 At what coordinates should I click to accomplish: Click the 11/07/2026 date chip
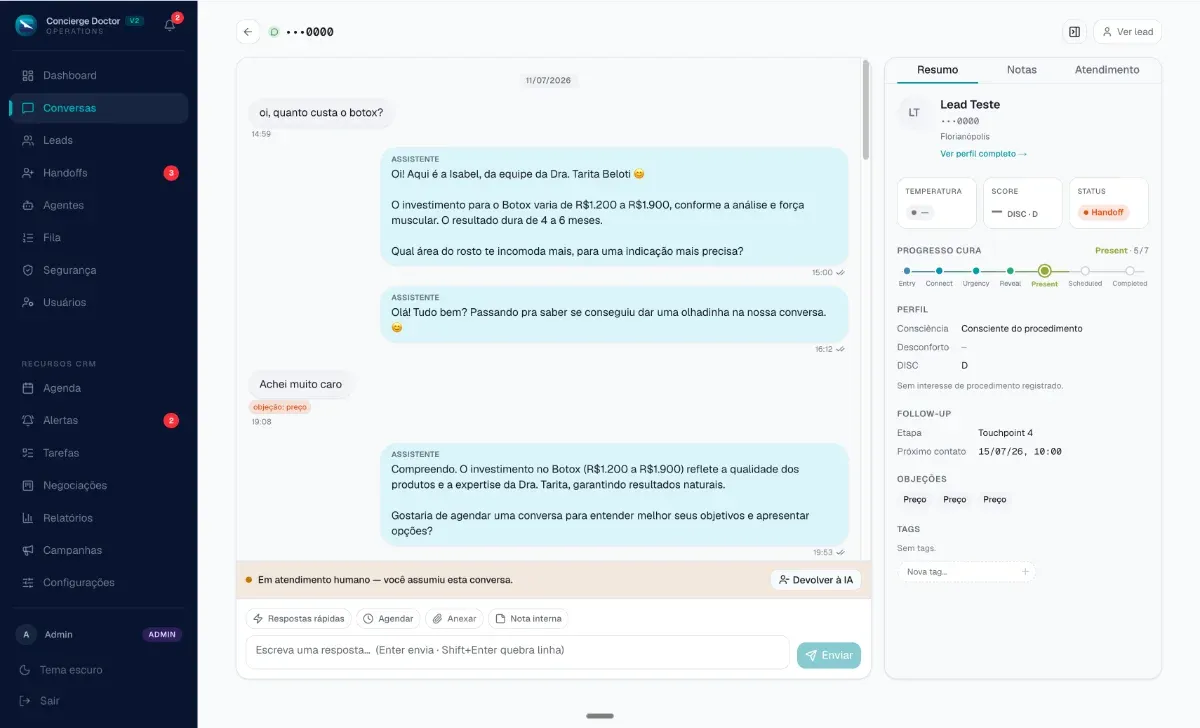click(x=548, y=80)
